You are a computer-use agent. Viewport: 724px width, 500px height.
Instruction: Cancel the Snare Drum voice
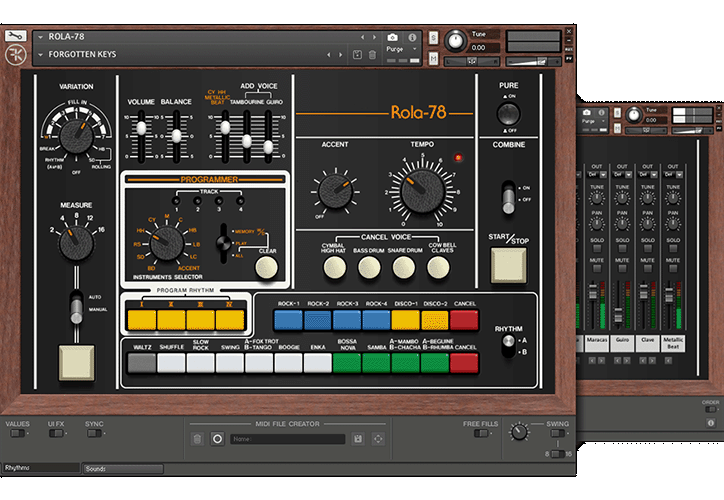click(x=404, y=268)
